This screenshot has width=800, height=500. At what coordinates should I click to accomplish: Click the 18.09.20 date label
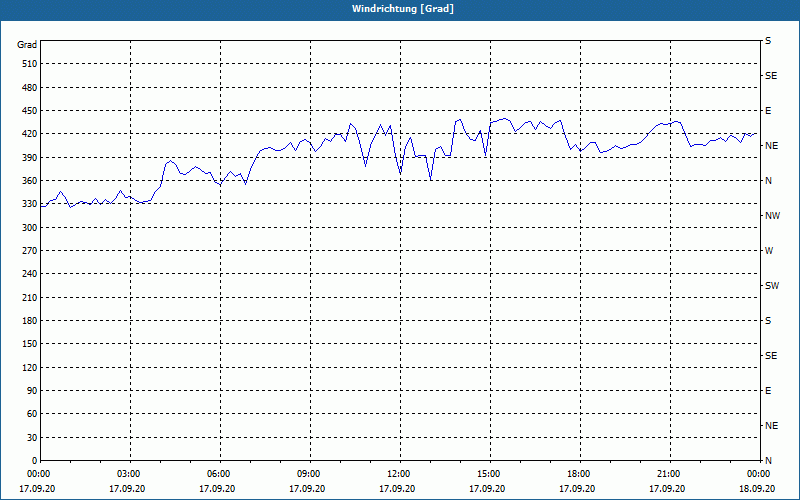click(x=757, y=489)
